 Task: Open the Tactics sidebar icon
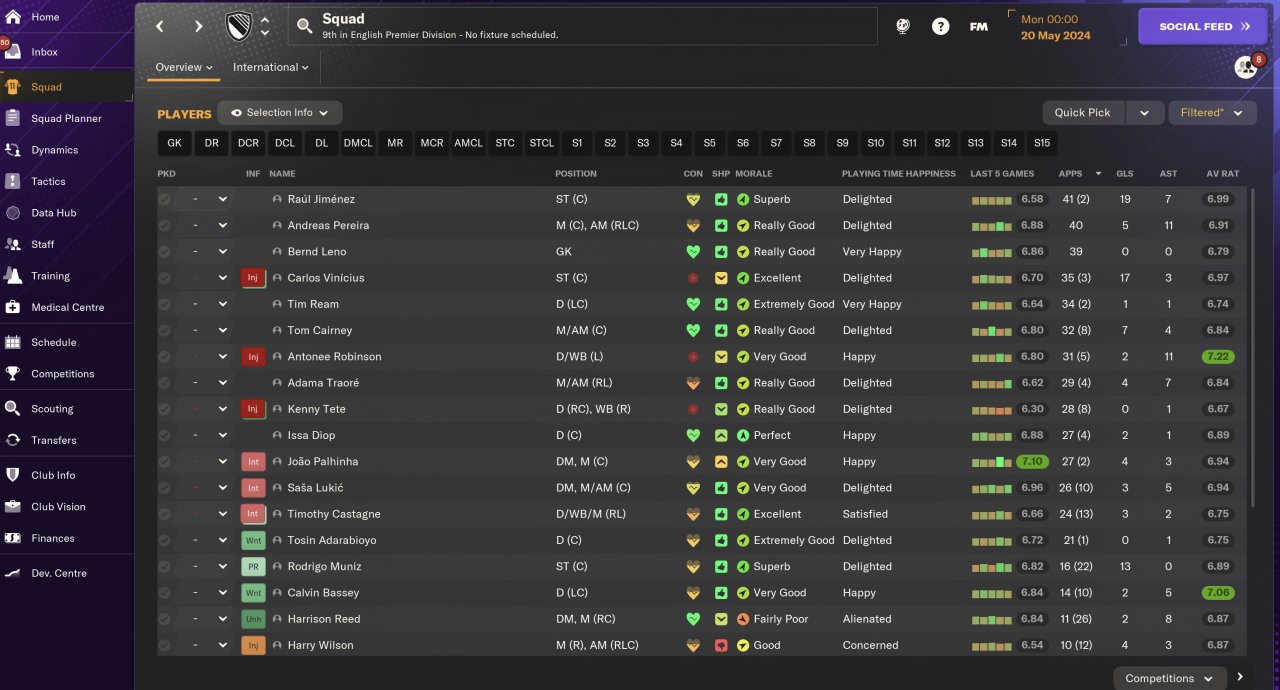click(13, 181)
